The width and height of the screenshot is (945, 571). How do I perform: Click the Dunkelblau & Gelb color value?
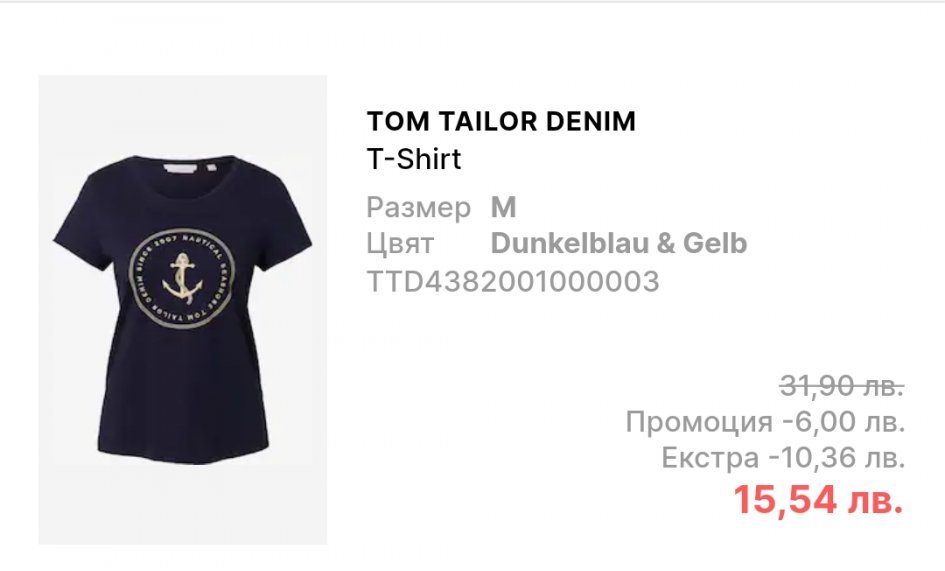pyautogui.click(x=619, y=244)
